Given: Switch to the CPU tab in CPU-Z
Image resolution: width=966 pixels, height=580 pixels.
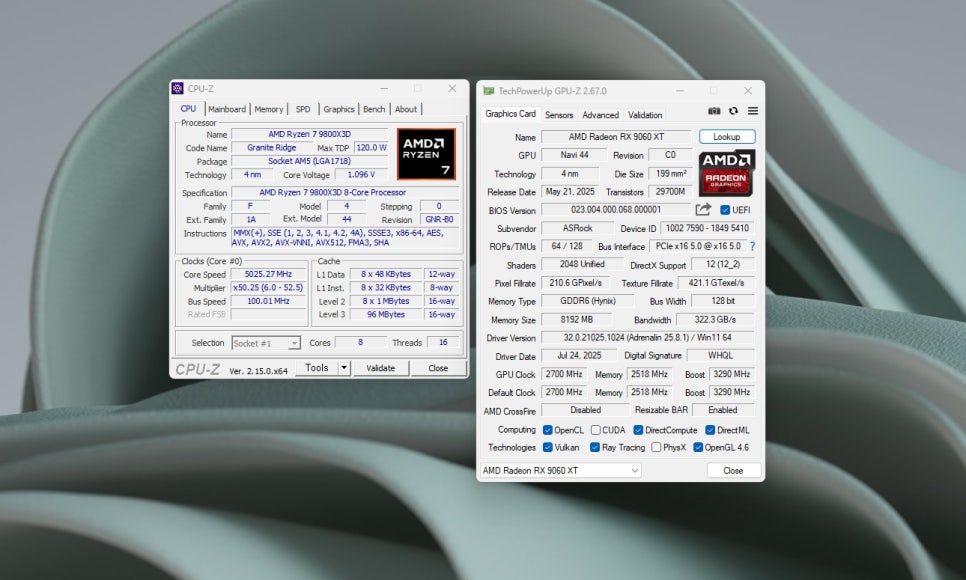Looking at the screenshot, I should tap(189, 108).
